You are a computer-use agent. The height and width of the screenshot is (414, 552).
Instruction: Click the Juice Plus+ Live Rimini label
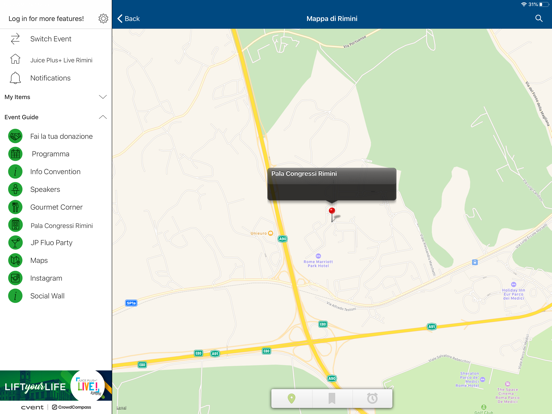[x=61, y=60]
